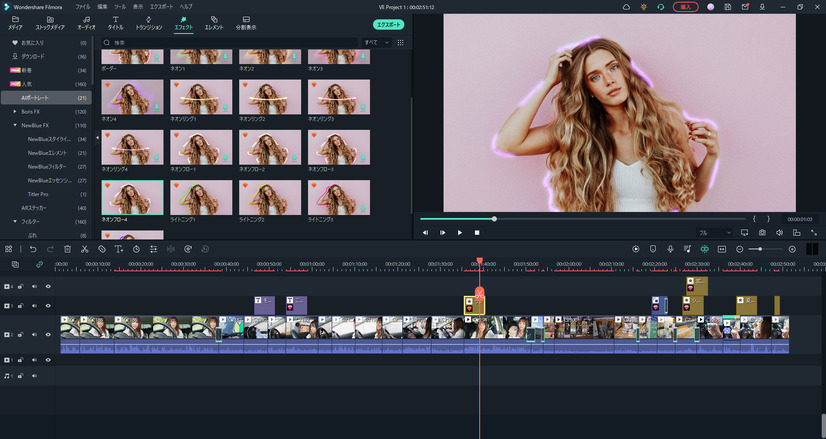Toggle visibility eye of video track 2
The width and height of the screenshot is (826, 439).
pos(48,335)
